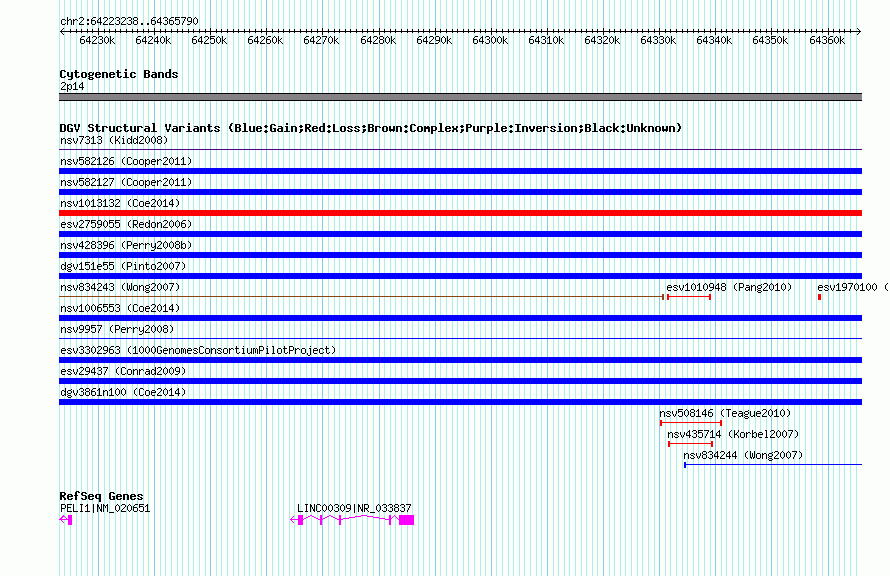
Task: Select the nsv834243 (Wong2007) label
Action: (120, 287)
